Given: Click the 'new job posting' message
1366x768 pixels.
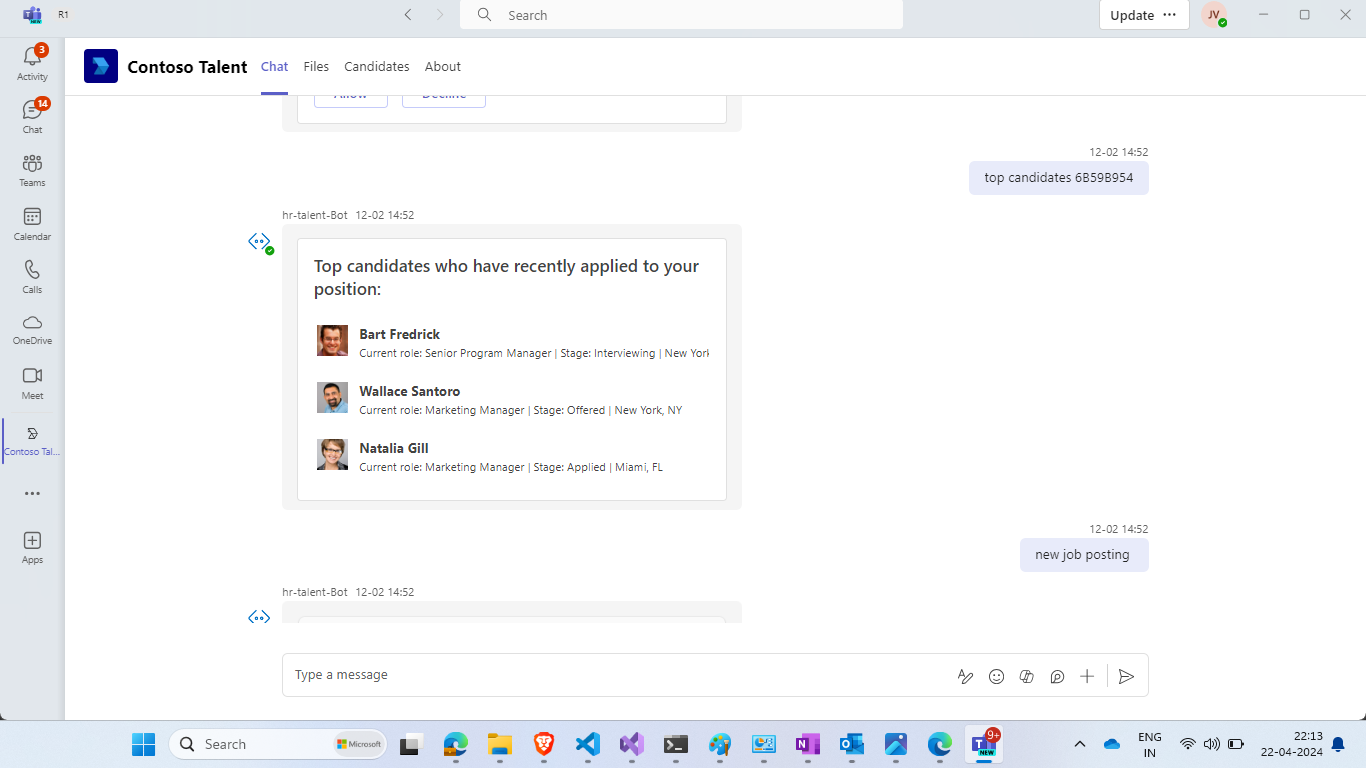Looking at the screenshot, I should tap(1083, 555).
